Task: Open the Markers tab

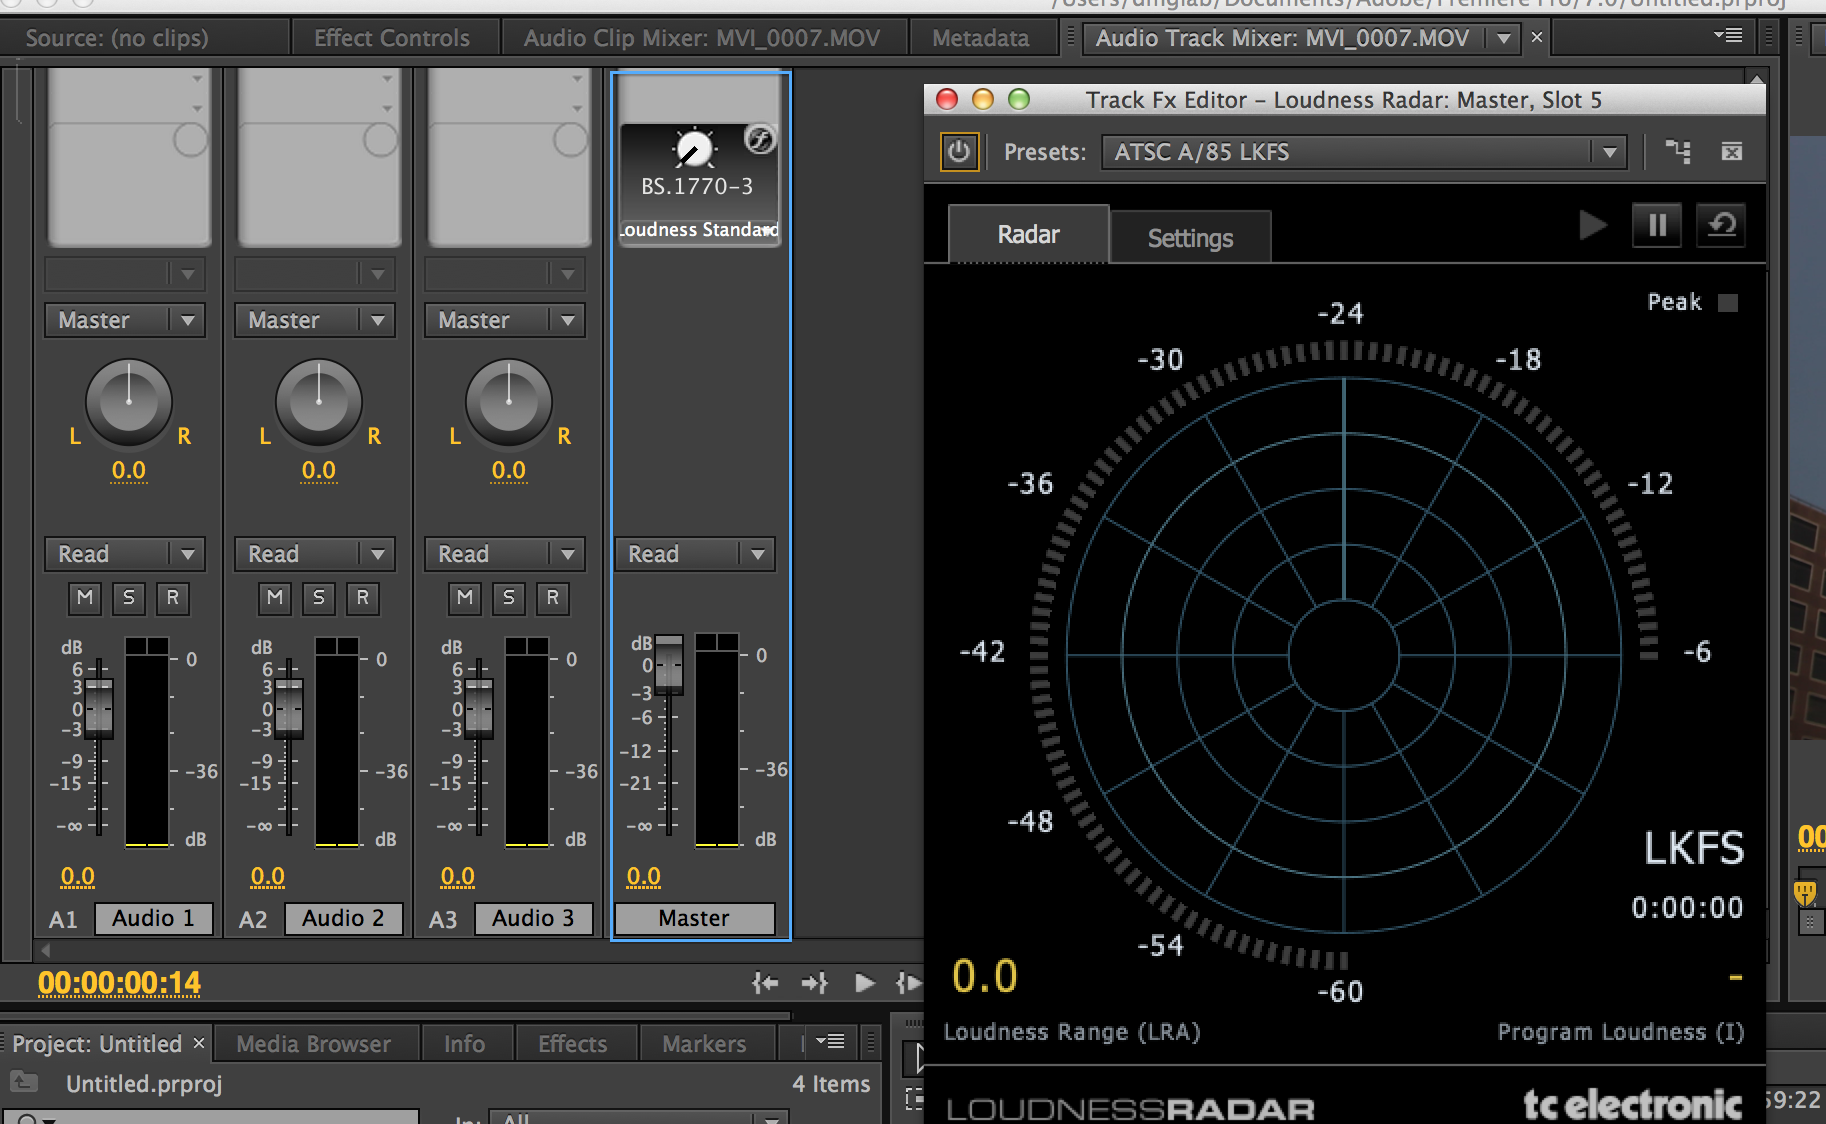Action: 704,1044
